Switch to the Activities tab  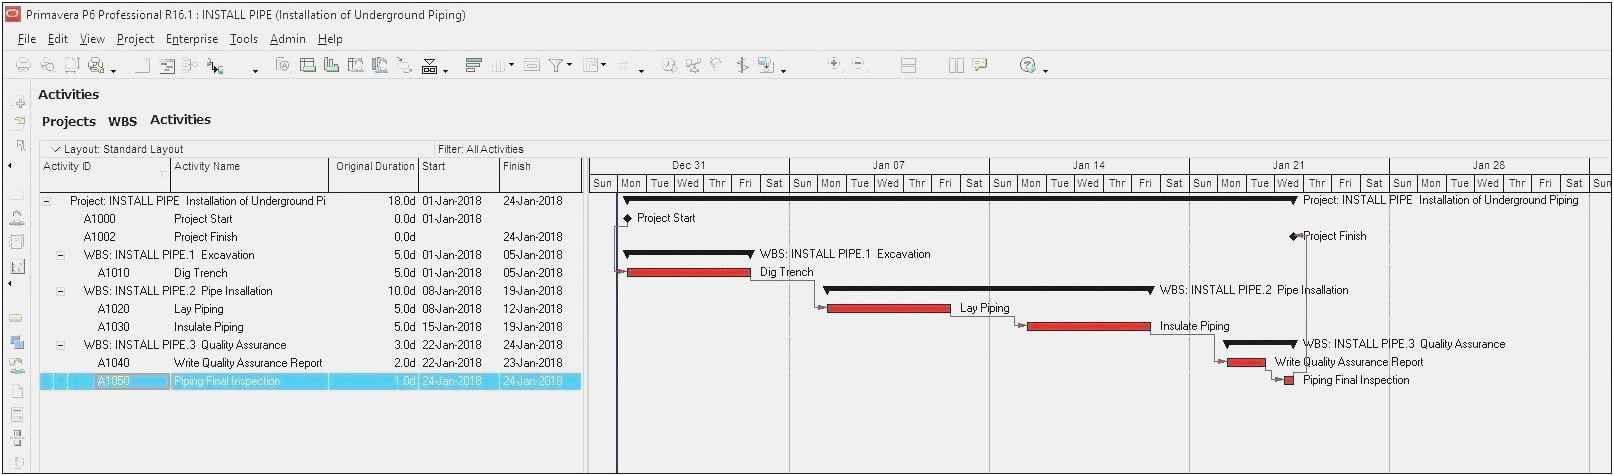(180, 119)
